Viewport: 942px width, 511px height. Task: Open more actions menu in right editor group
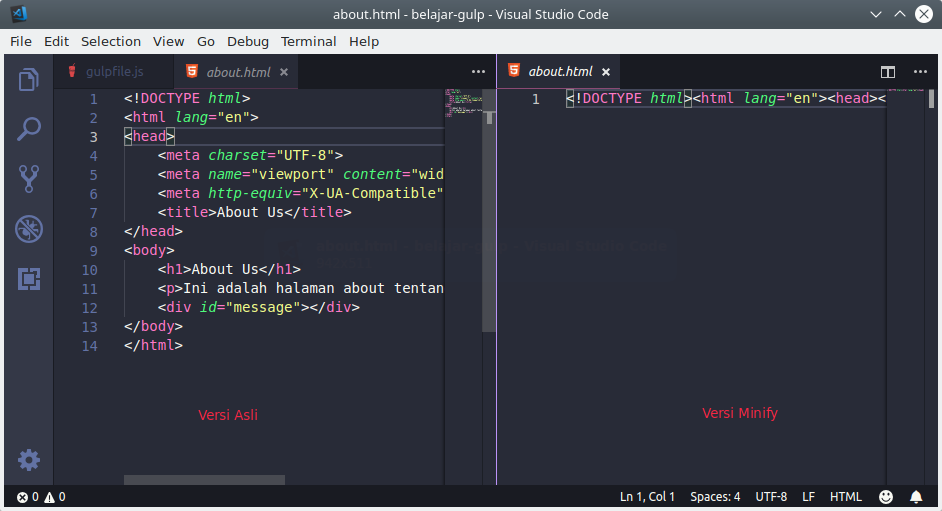pos(920,71)
